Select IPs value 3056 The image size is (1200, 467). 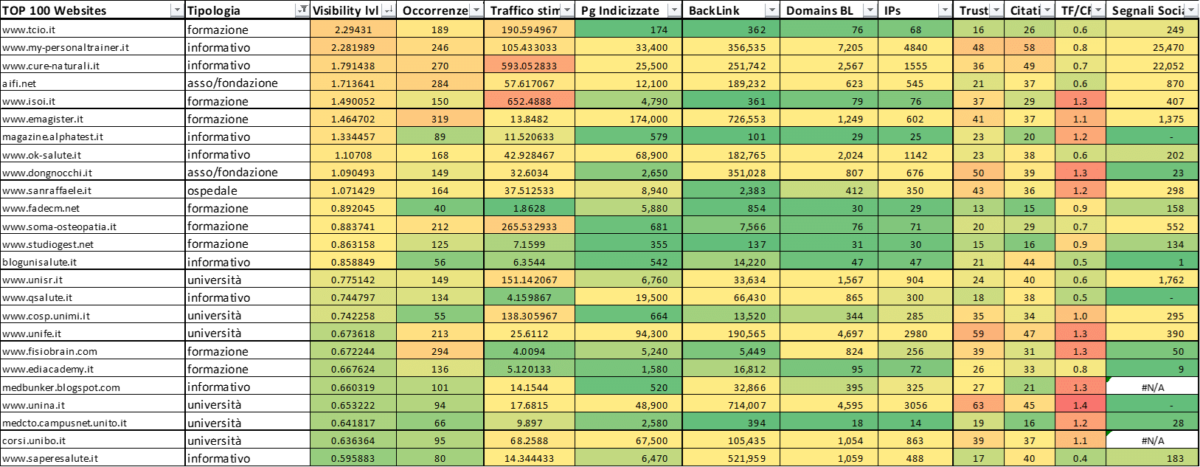pyautogui.click(x=916, y=406)
